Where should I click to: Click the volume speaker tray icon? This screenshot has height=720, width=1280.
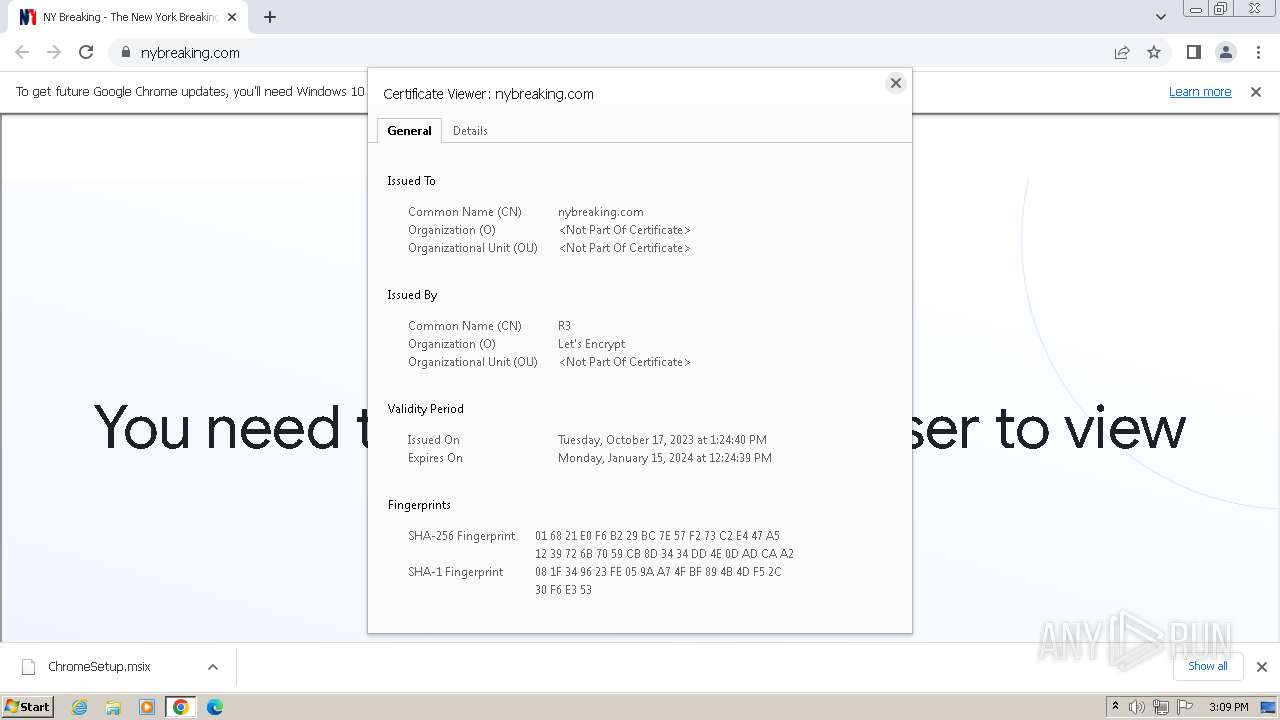(1137, 707)
